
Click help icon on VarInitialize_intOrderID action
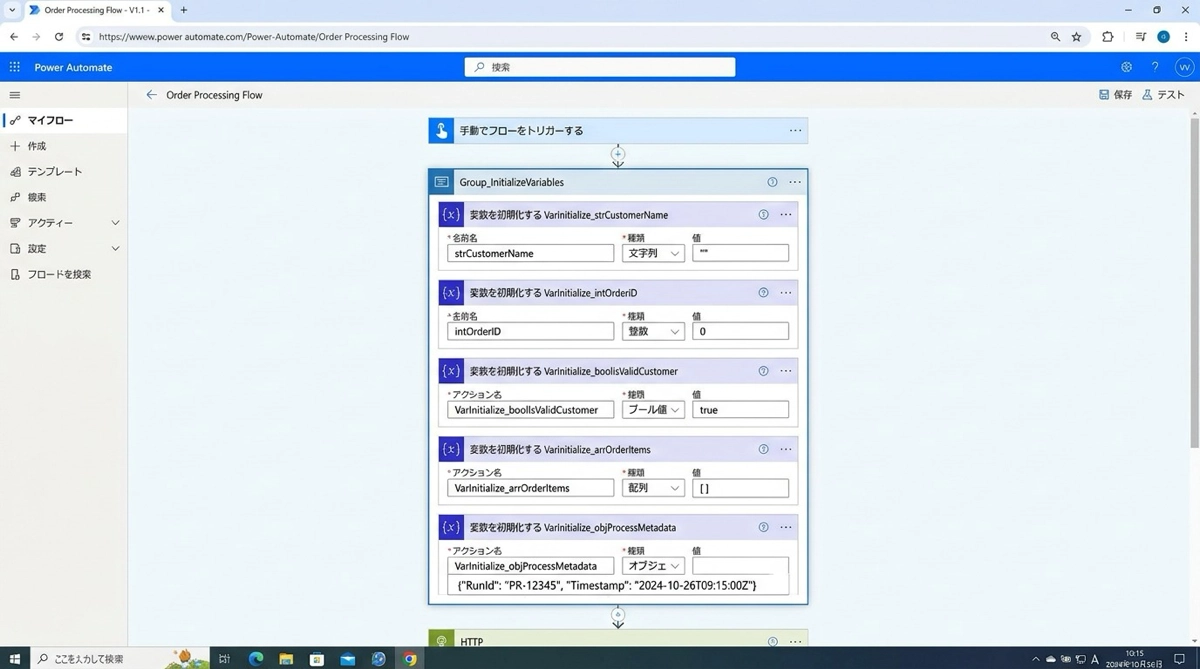tap(763, 293)
